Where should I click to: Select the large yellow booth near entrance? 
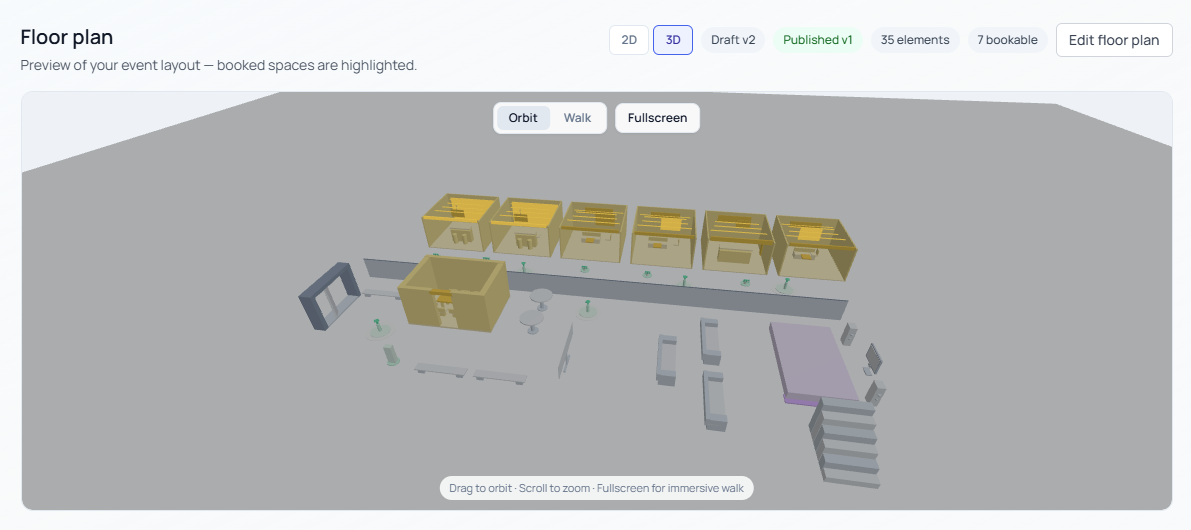[453, 292]
